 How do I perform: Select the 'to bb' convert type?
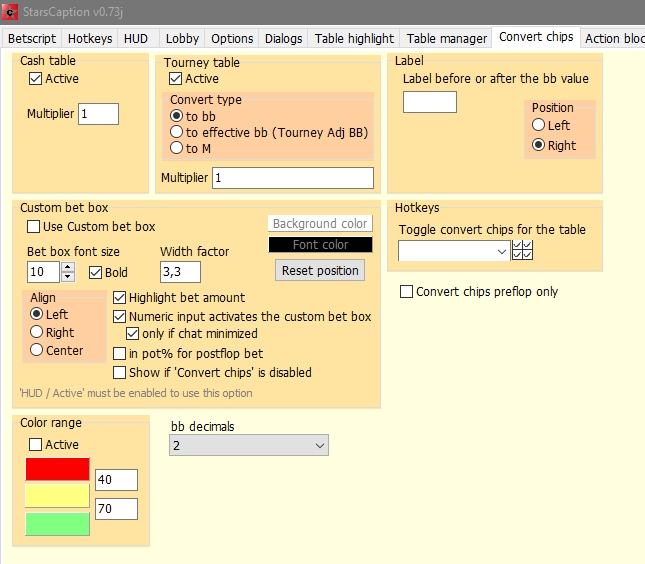click(176, 116)
